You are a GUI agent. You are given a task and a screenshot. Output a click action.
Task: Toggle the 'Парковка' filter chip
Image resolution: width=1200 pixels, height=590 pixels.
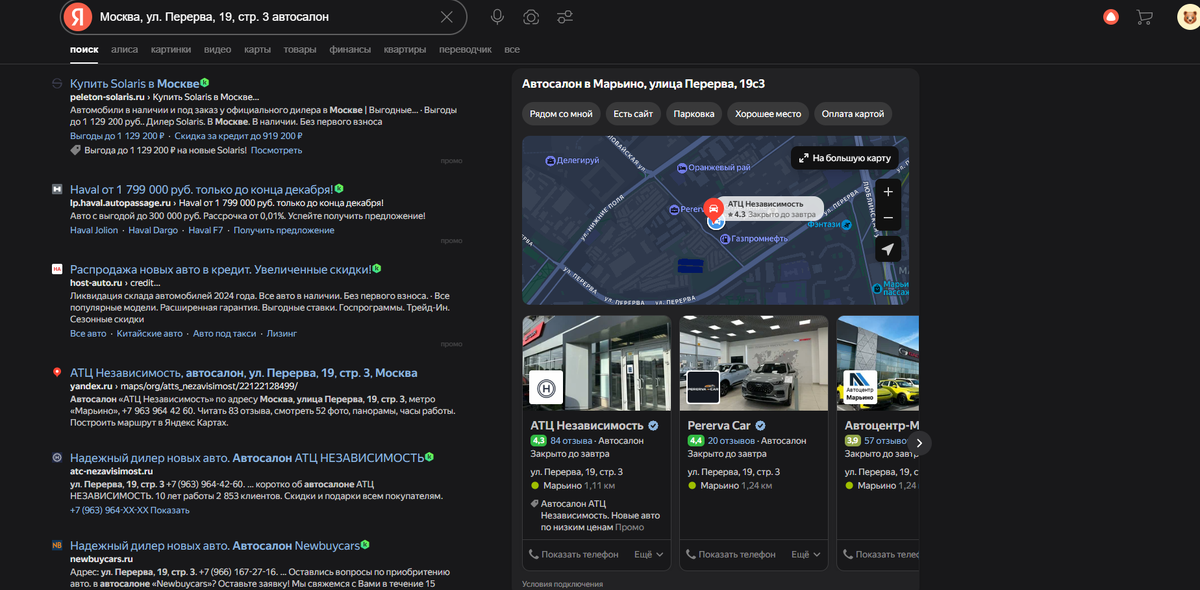point(694,114)
